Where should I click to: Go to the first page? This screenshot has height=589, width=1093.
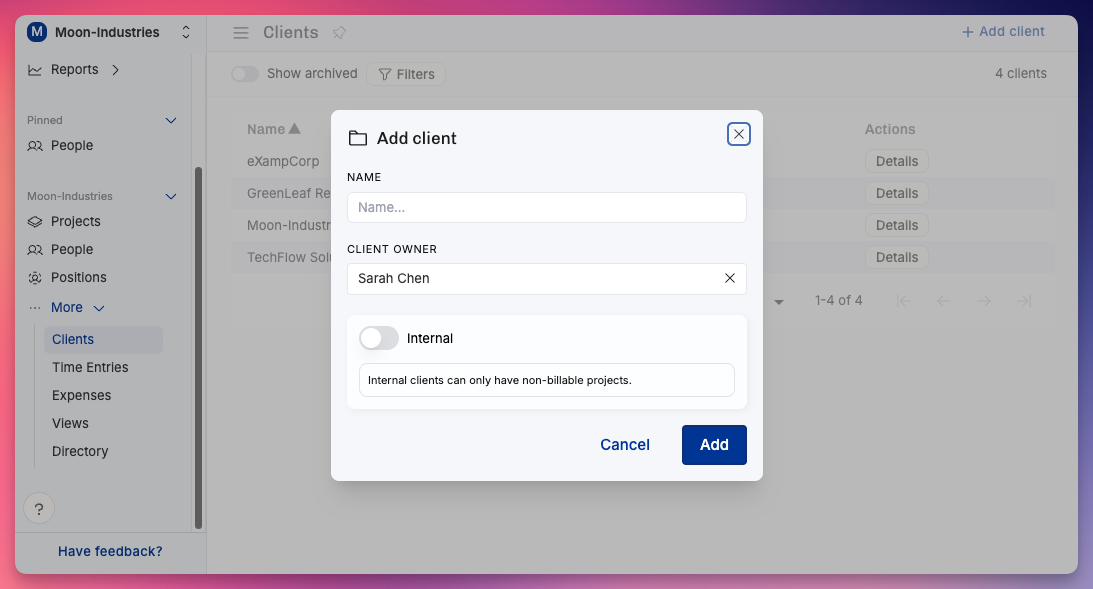[904, 301]
